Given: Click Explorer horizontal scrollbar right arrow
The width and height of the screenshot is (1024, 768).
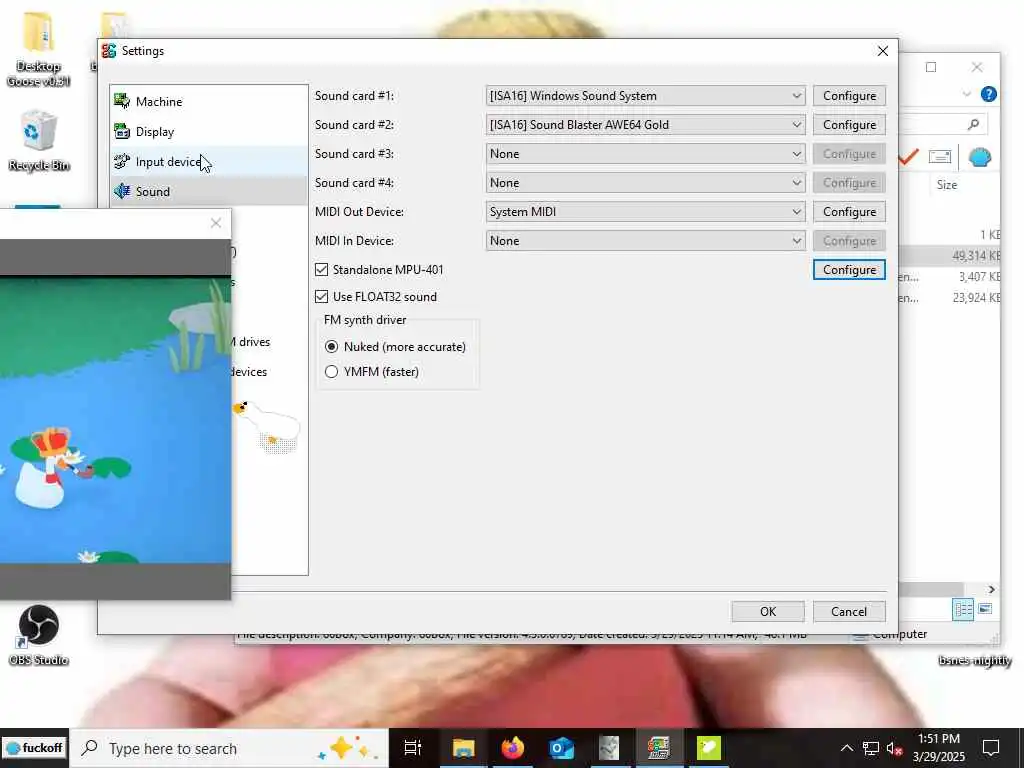Looking at the screenshot, I should point(991,589).
